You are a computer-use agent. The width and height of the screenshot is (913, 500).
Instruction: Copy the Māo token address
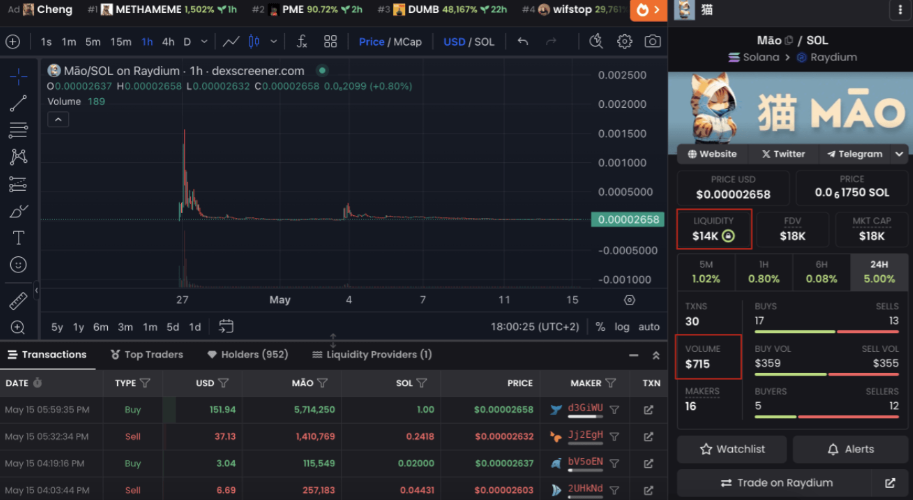[x=789, y=41]
